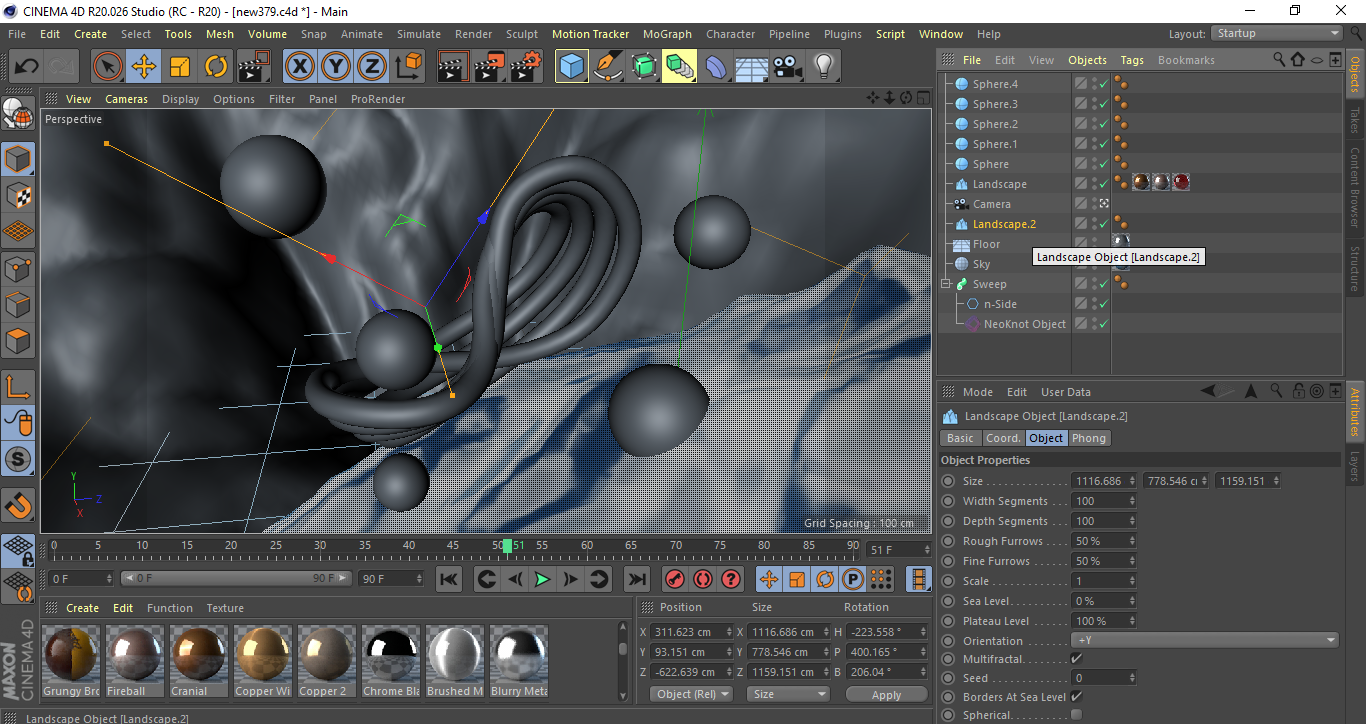The width and height of the screenshot is (1366, 724).
Task: Go to the end of animation
Action: [636, 579]
